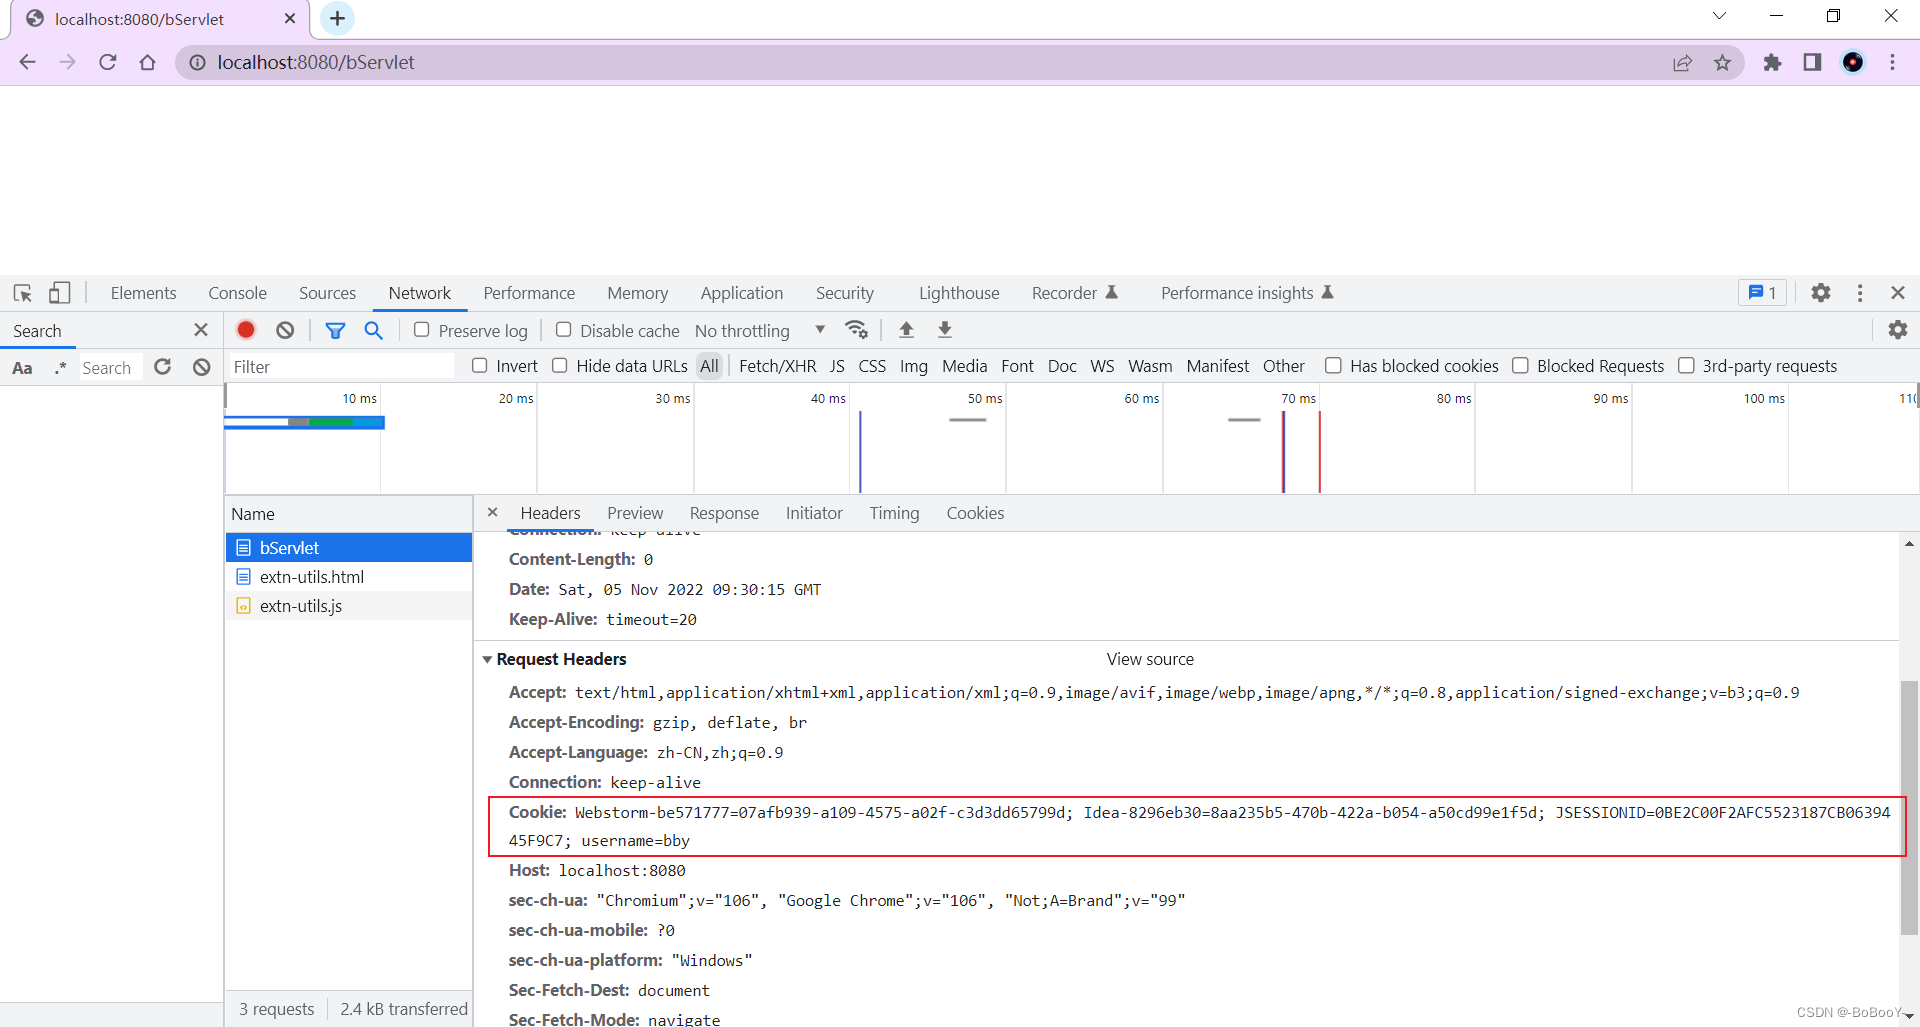This screenshot has width=1920, height=1027.
Task: Open DevTools settings gear icon
Action: pos(1821,293)
